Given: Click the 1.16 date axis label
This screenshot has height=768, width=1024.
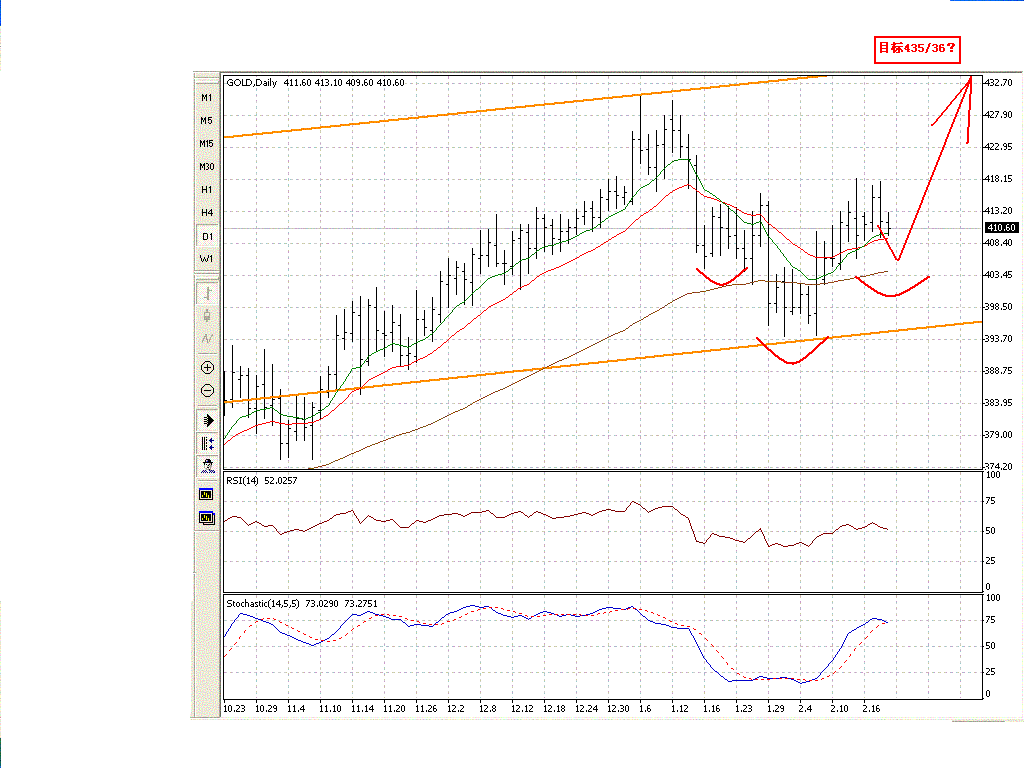Looking at the screenshot, I should click(x=712, y=709).
